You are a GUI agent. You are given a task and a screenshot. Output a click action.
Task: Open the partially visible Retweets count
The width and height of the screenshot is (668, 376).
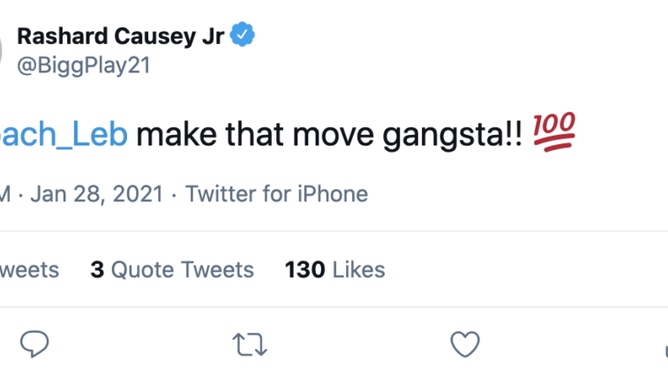(x=29, y=270)
